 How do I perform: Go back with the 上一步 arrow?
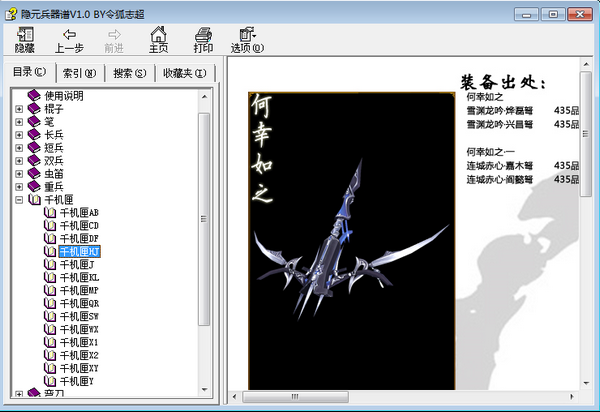(69, 40)
